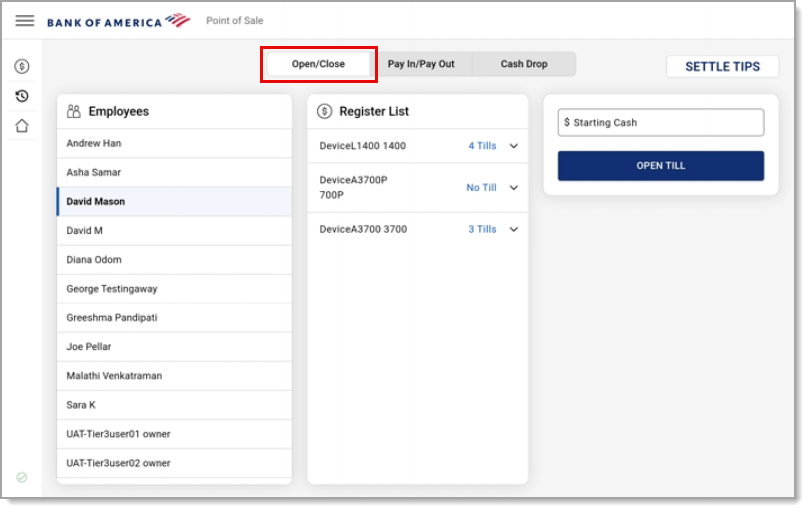Select employee UAT-Tier3user01 owner

tap(174, 434)
